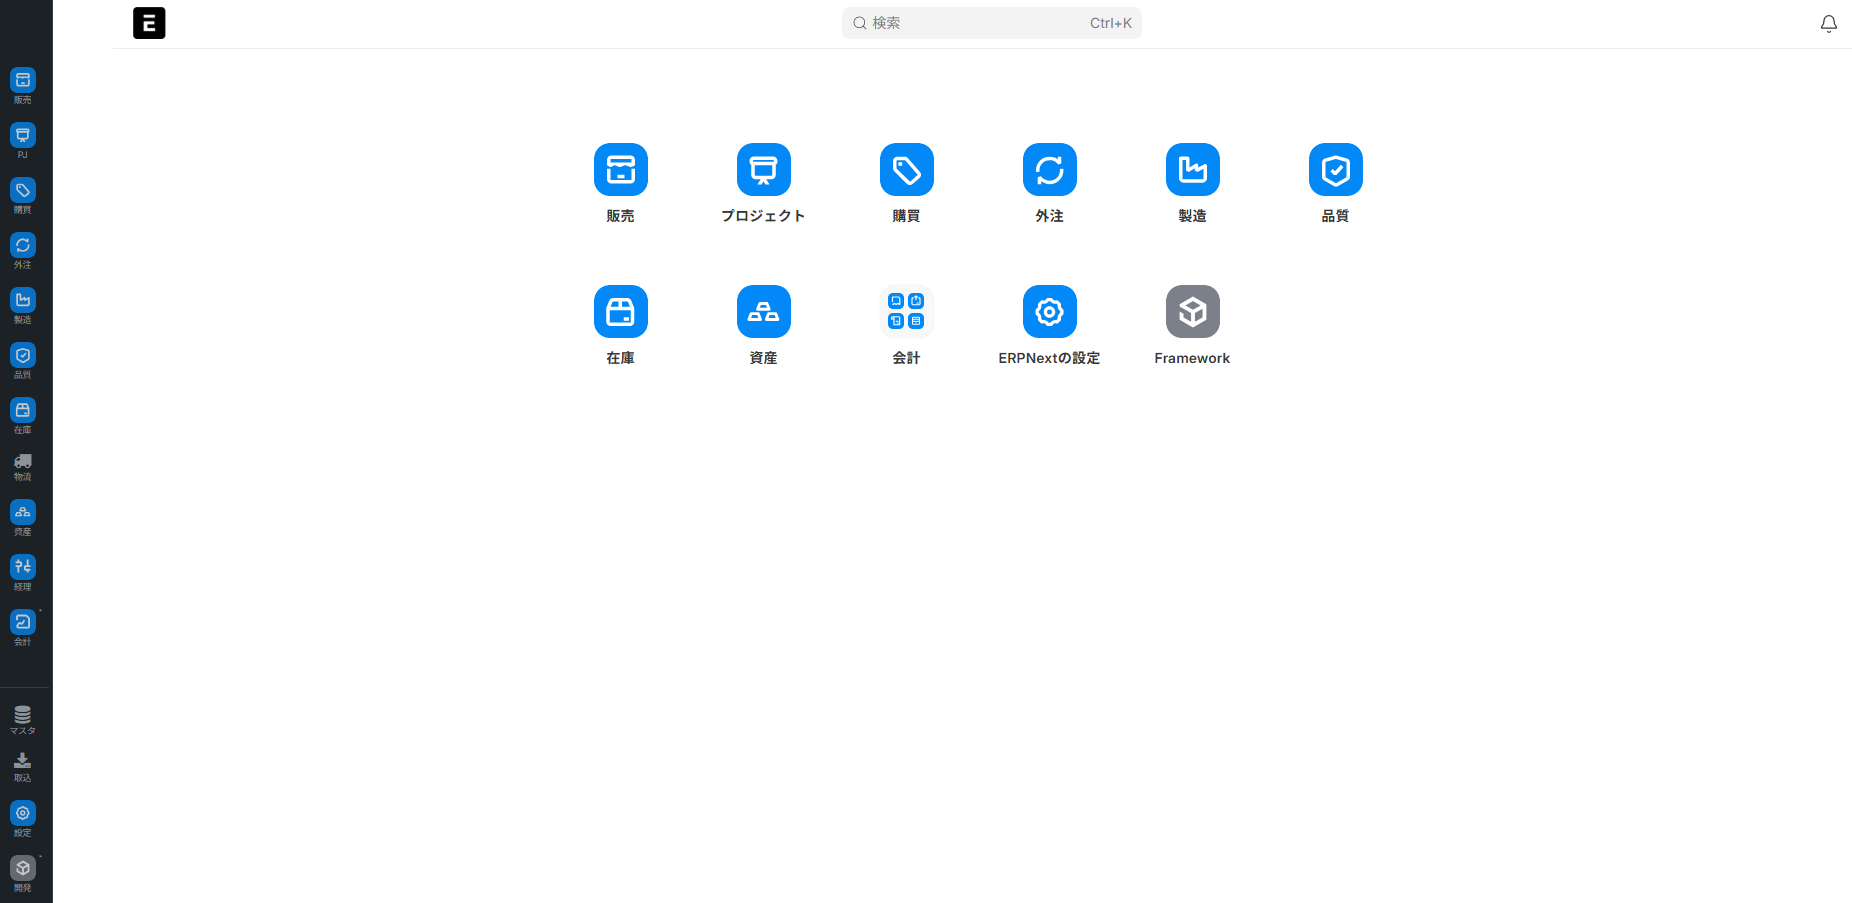Open the 外注 subcontracting tile

[x=1049, y=170]
